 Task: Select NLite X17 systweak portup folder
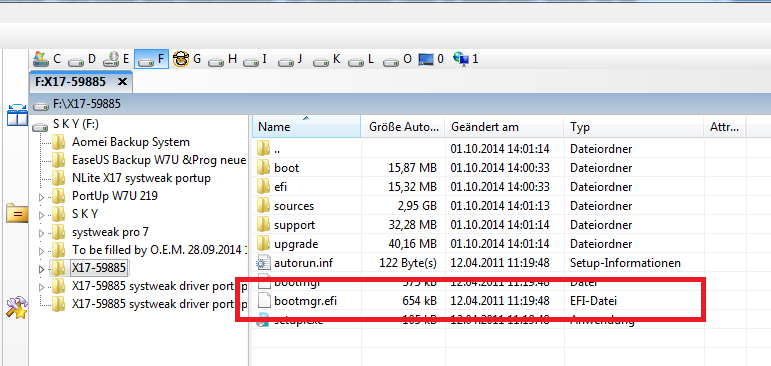coord(141,178)
